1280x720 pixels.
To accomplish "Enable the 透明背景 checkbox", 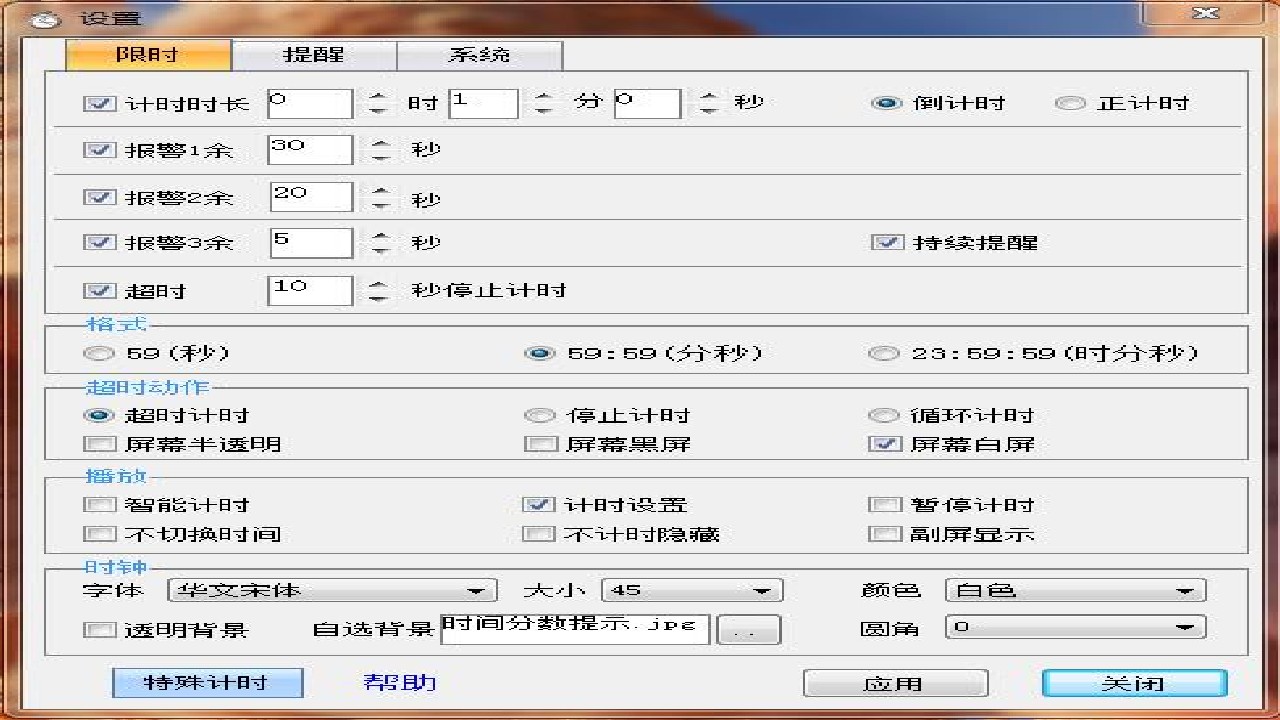I will [99, 630].
